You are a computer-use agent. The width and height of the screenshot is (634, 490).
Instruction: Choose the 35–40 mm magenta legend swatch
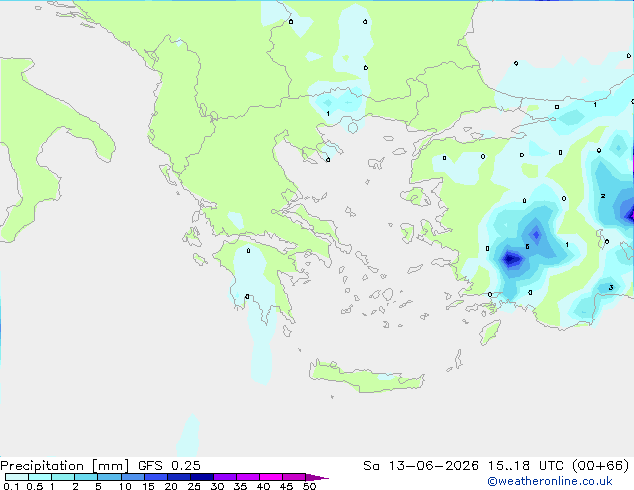248,477
